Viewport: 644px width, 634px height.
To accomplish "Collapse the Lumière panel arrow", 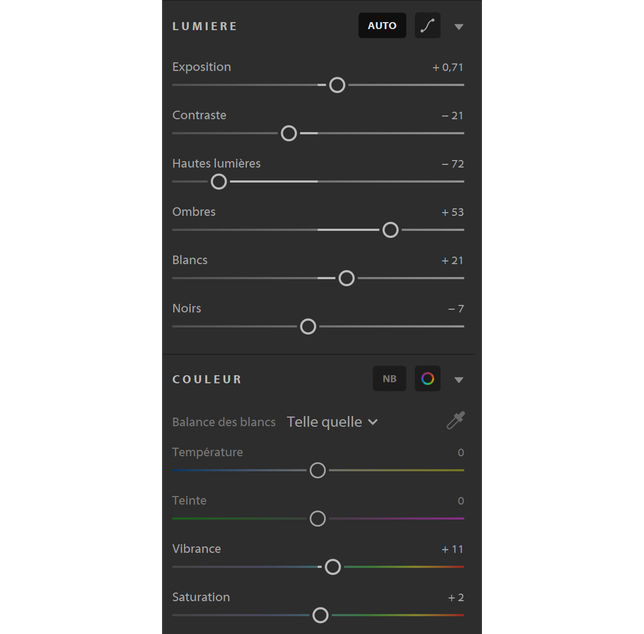I will click(459, 27).
